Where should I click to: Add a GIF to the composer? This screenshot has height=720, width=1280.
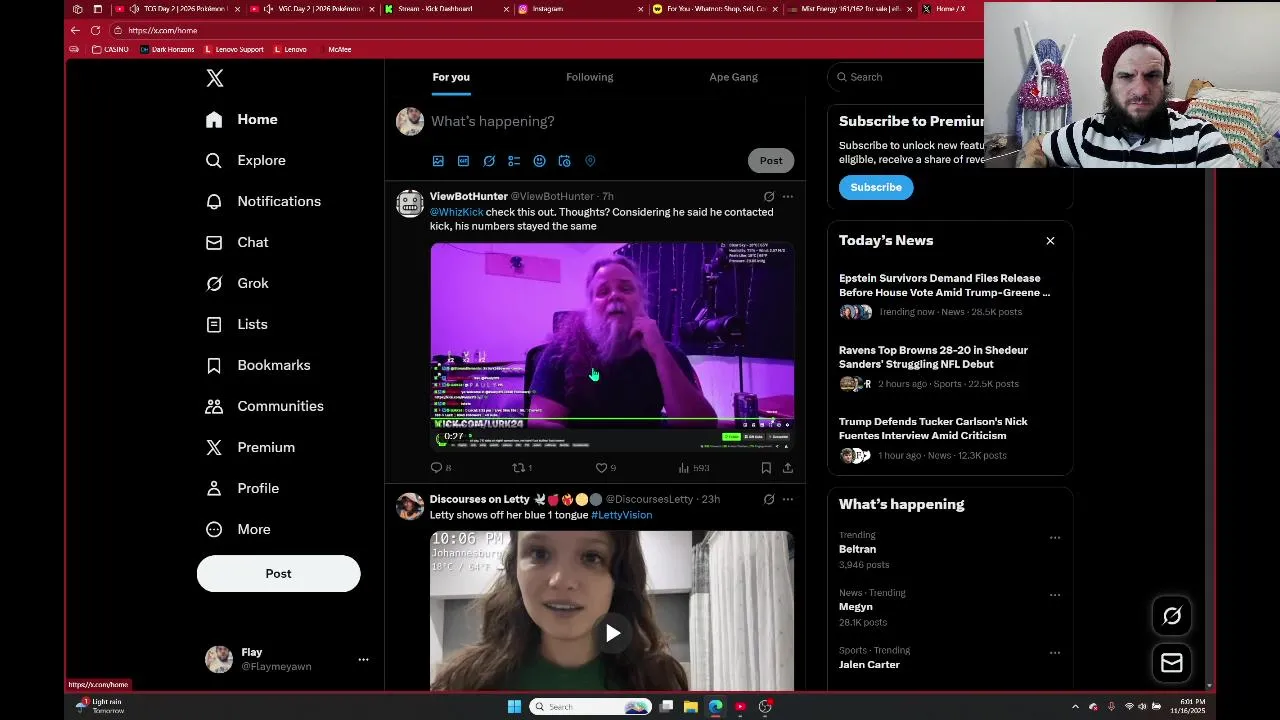click(463, 161)
